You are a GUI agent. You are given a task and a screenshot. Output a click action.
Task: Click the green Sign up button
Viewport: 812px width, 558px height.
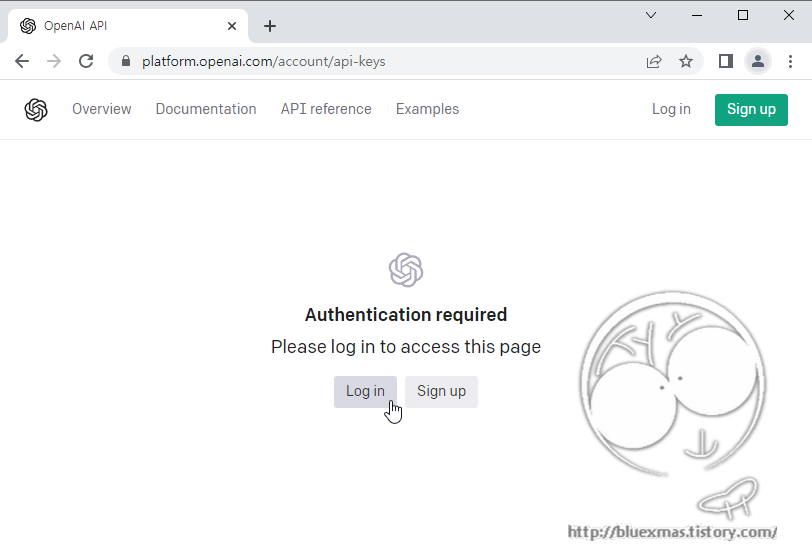click(751, 110)
